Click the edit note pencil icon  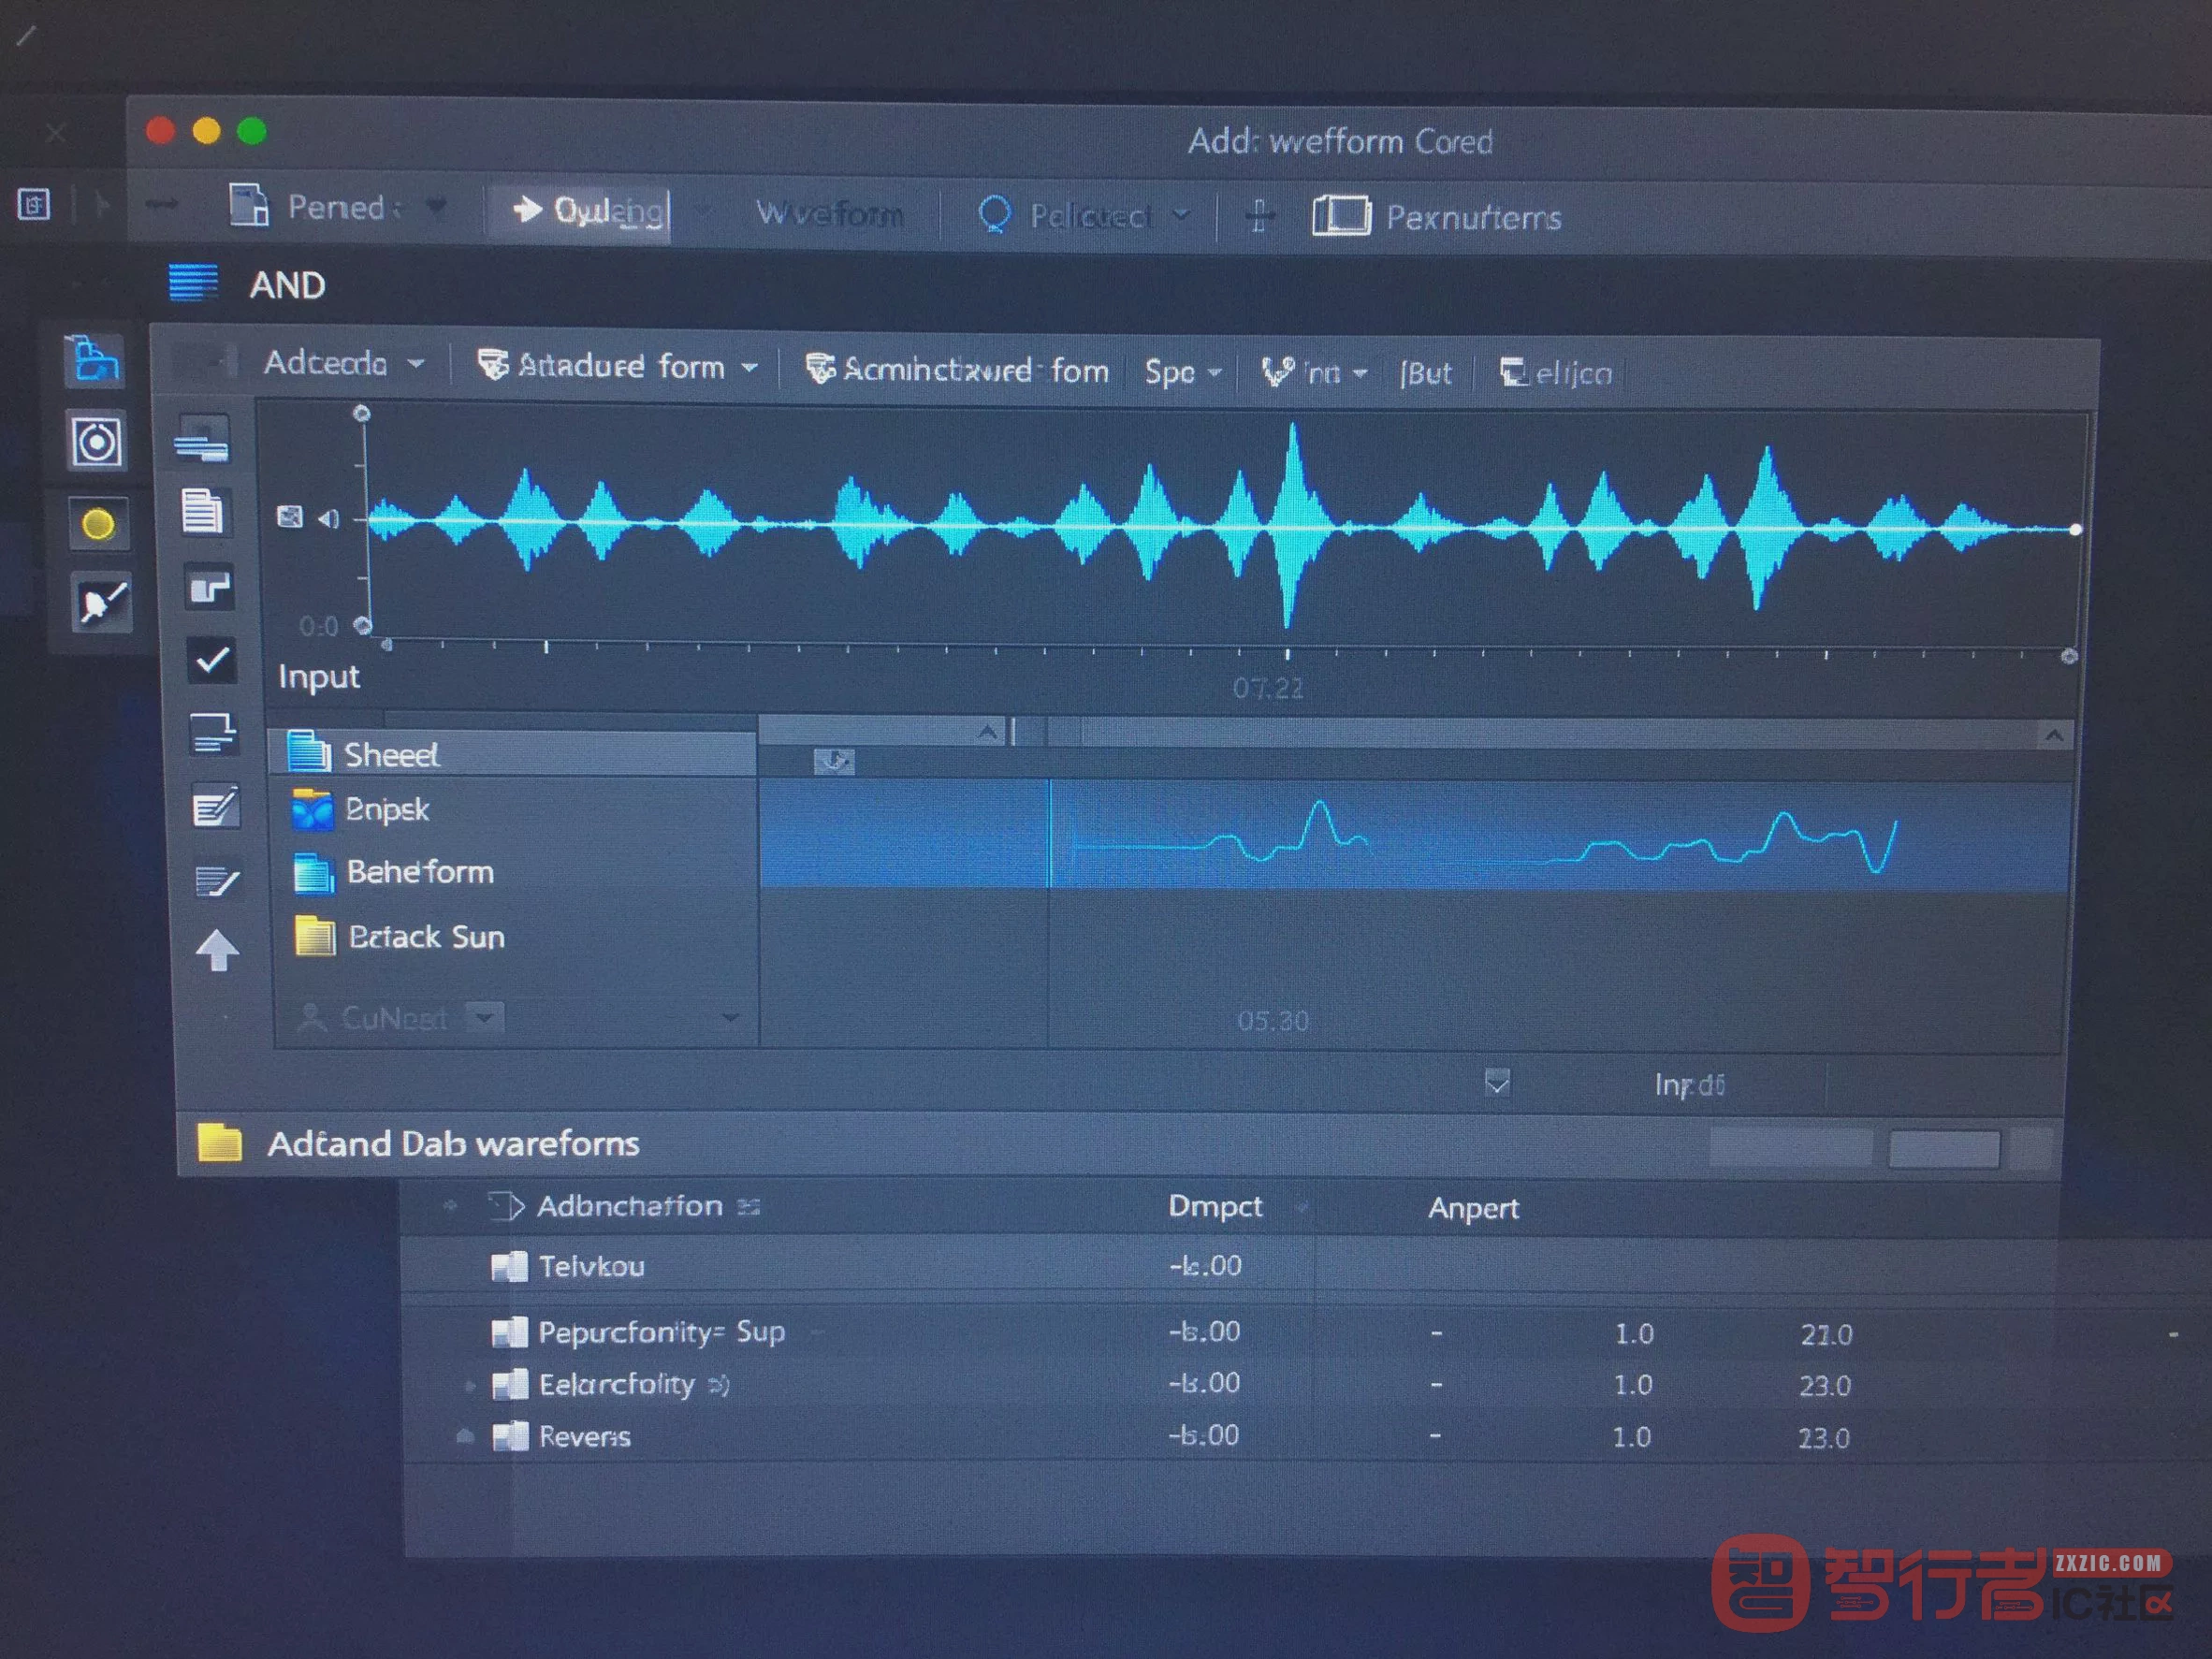click(x=216, y=806)
